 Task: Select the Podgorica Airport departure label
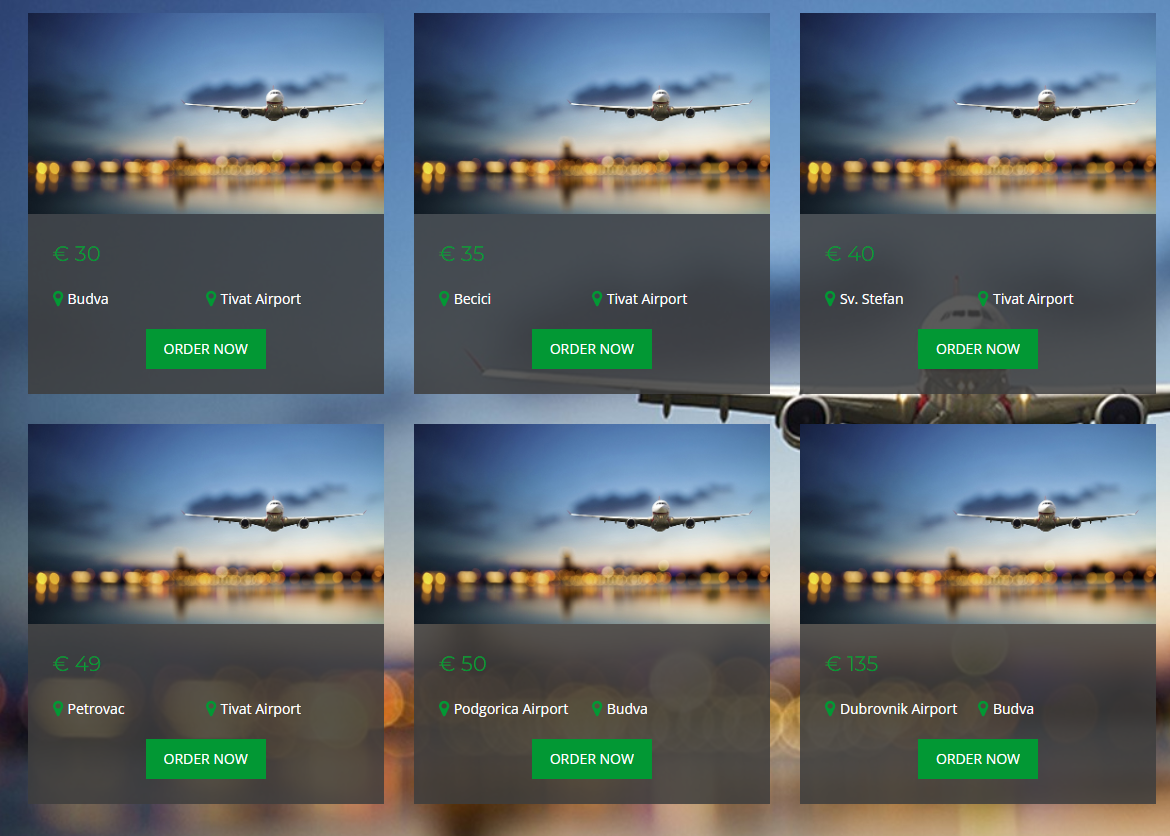tap(511, 709)
